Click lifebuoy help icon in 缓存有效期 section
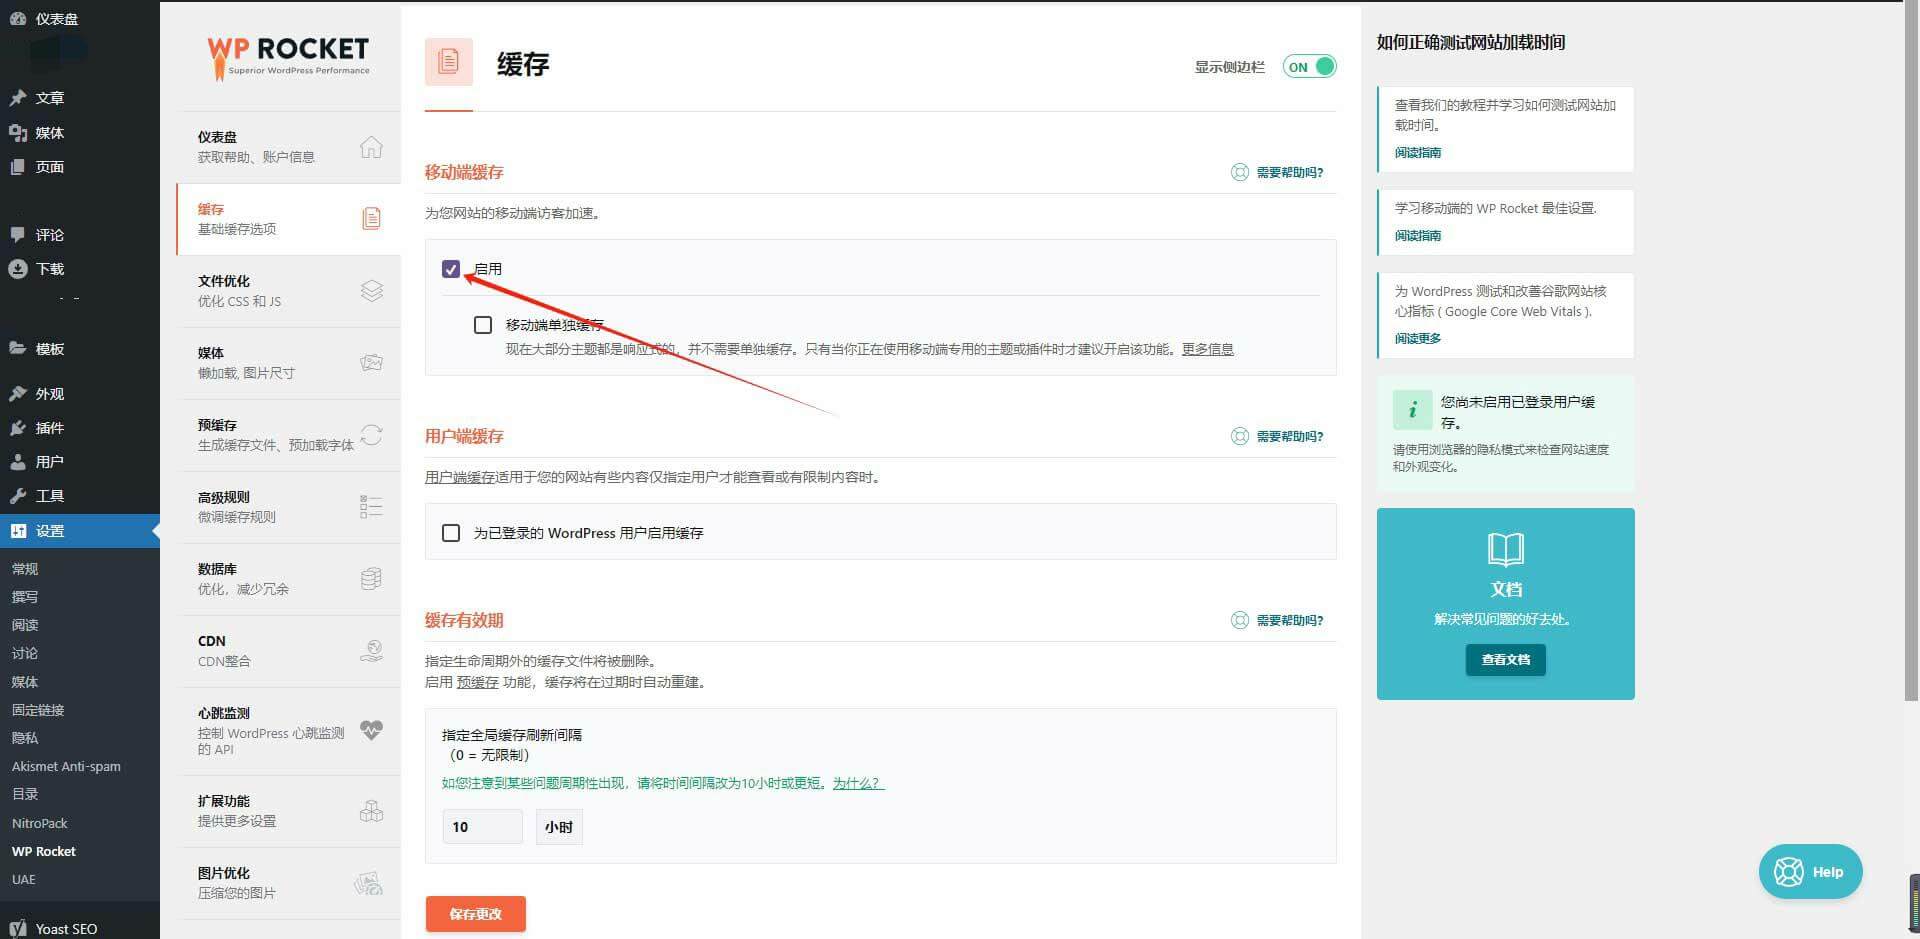1920x939 pixels. coord(1240,620)
